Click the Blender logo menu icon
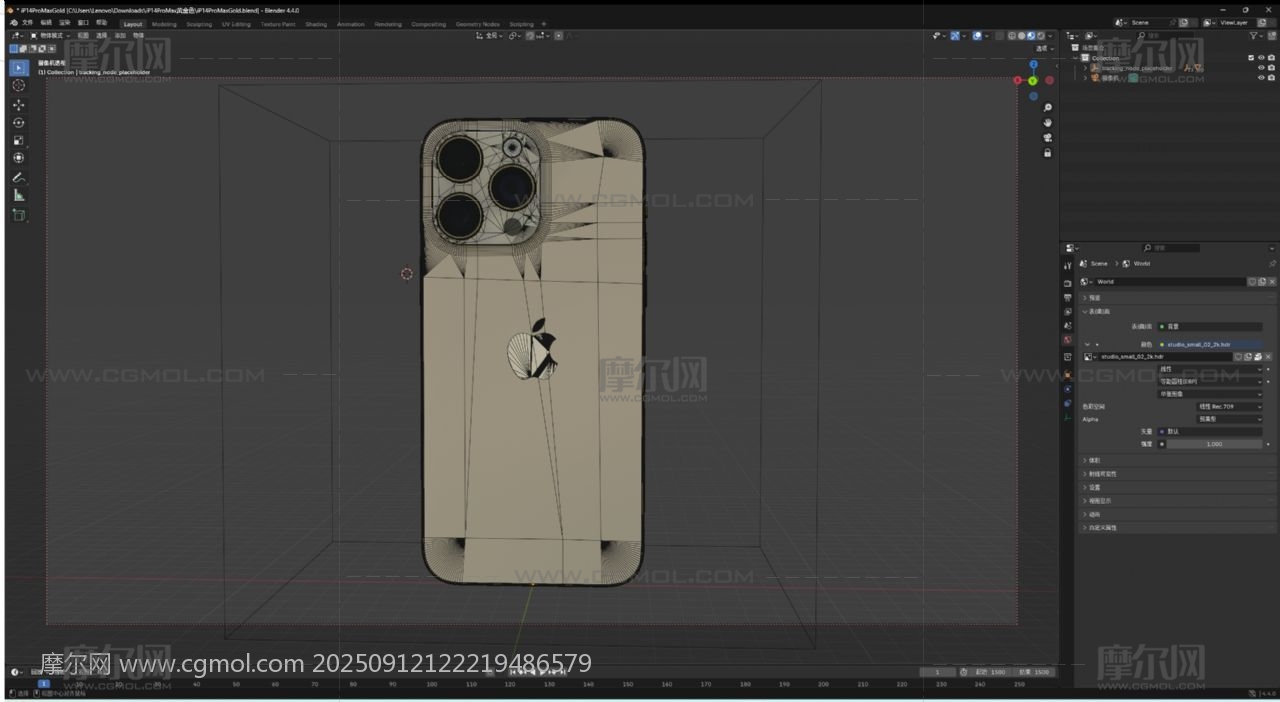The height and width of the screenshot is (702, 1280). coord(13,23)
